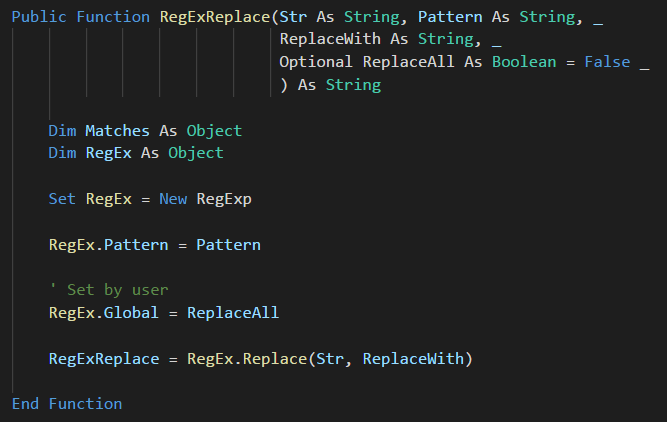The image size is (667, 422).
Task: Click RegEx.Pattern property assignment
Action: (x=108, y=245)
